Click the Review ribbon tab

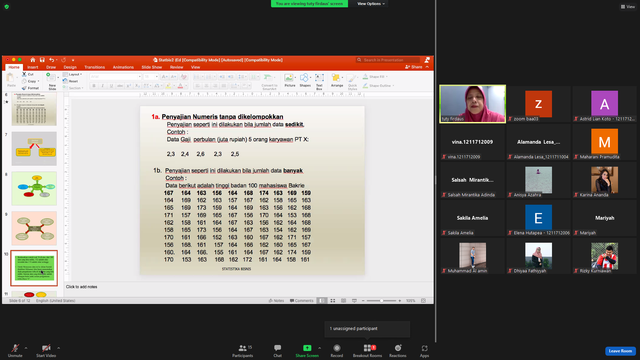[176, 67]
